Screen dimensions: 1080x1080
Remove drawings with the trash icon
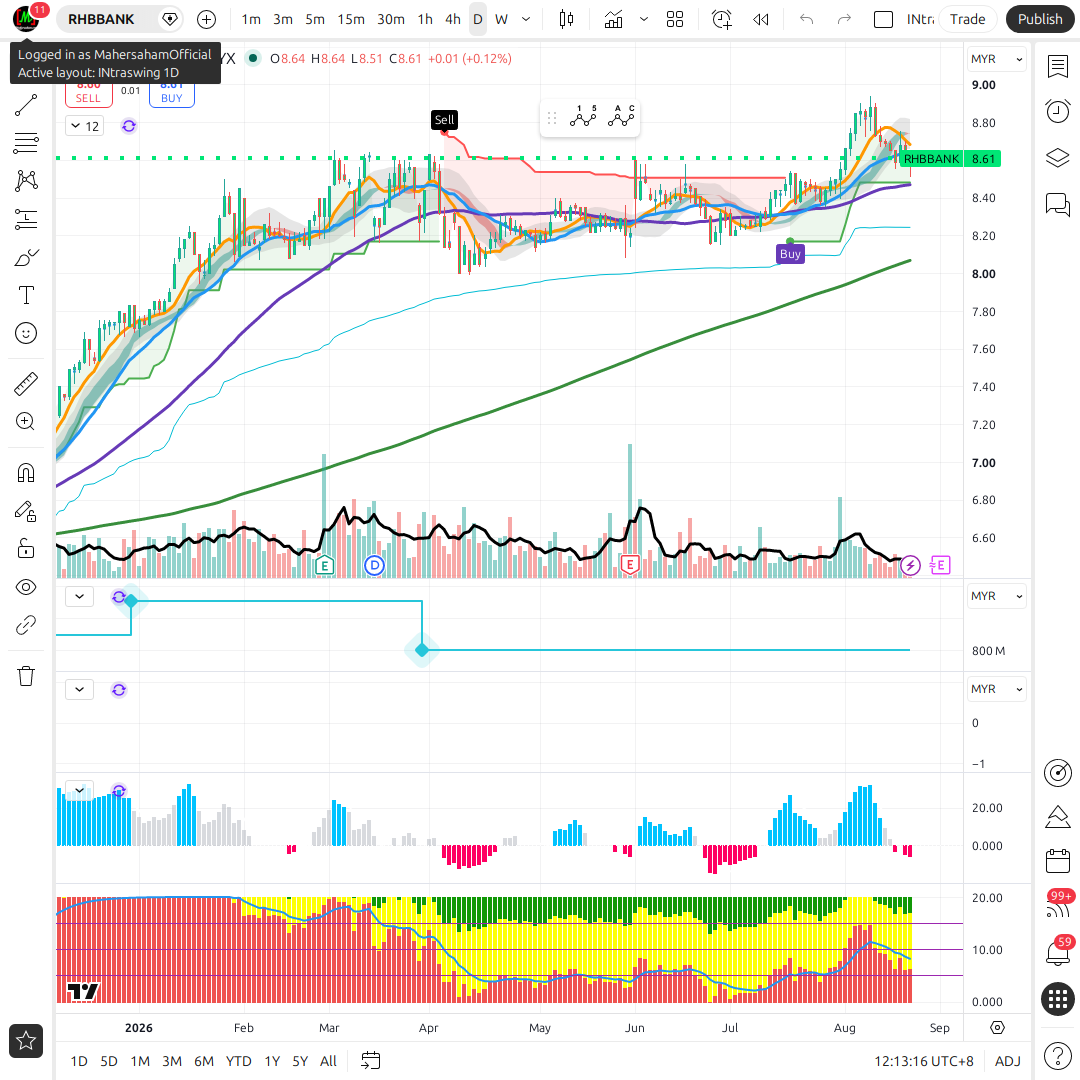coord(26,676)
